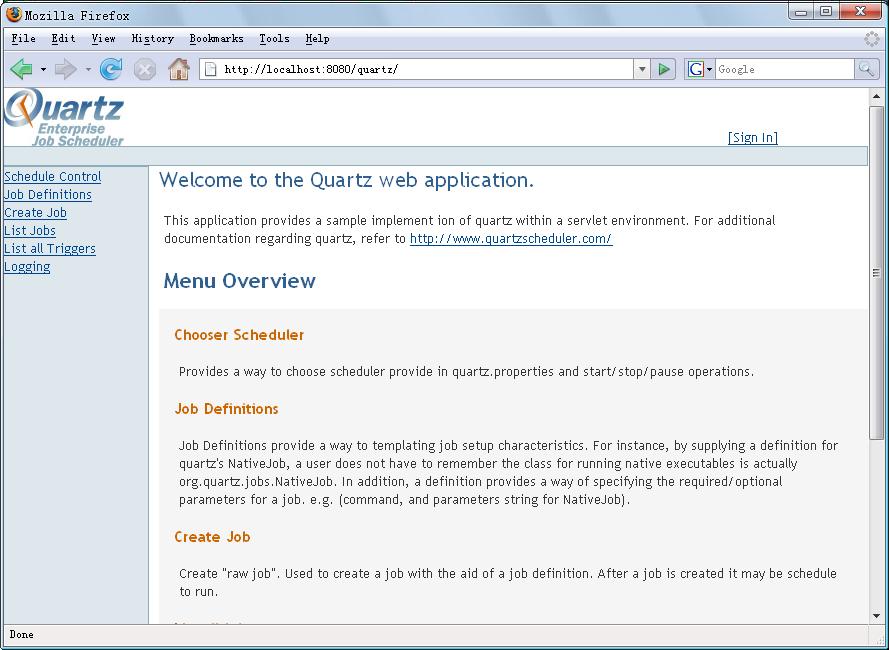Maximize the Firefox window
The image size is (889, 650).
[826, 11]
